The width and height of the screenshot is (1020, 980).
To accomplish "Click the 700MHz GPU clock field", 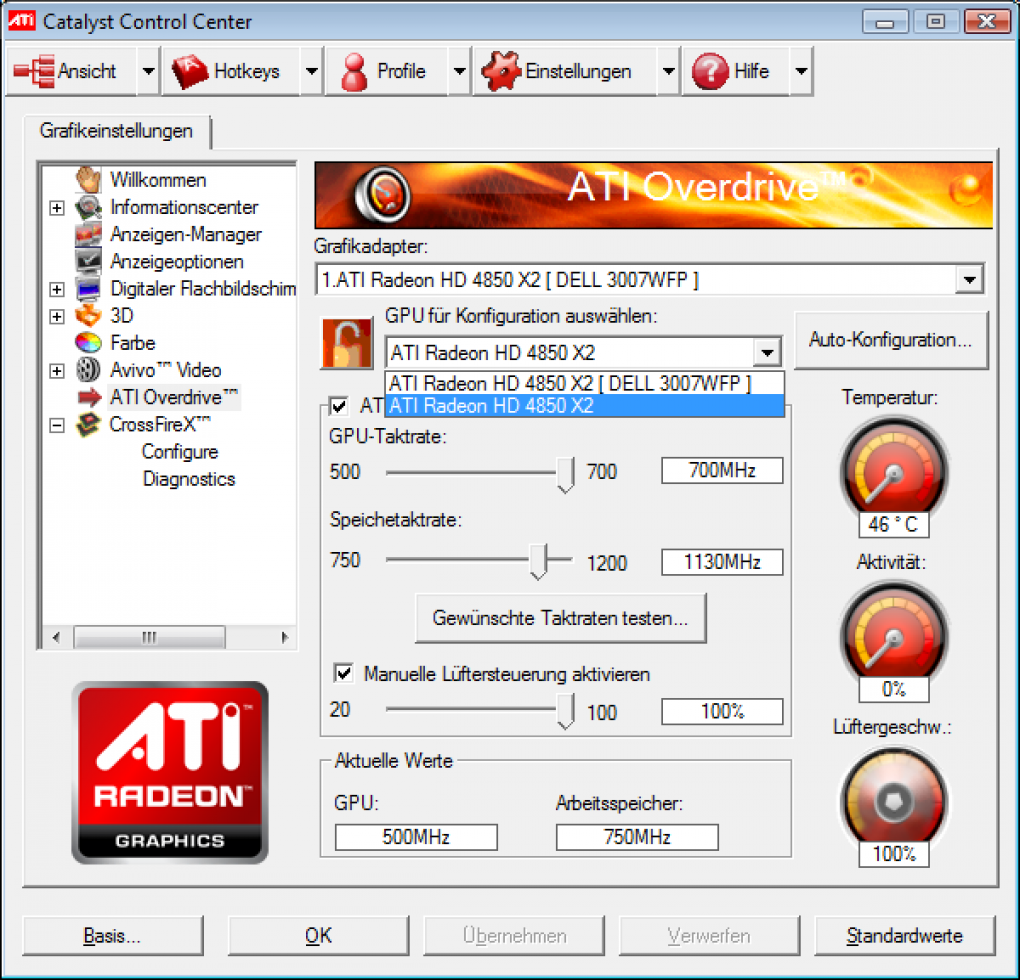I will 722,470.
